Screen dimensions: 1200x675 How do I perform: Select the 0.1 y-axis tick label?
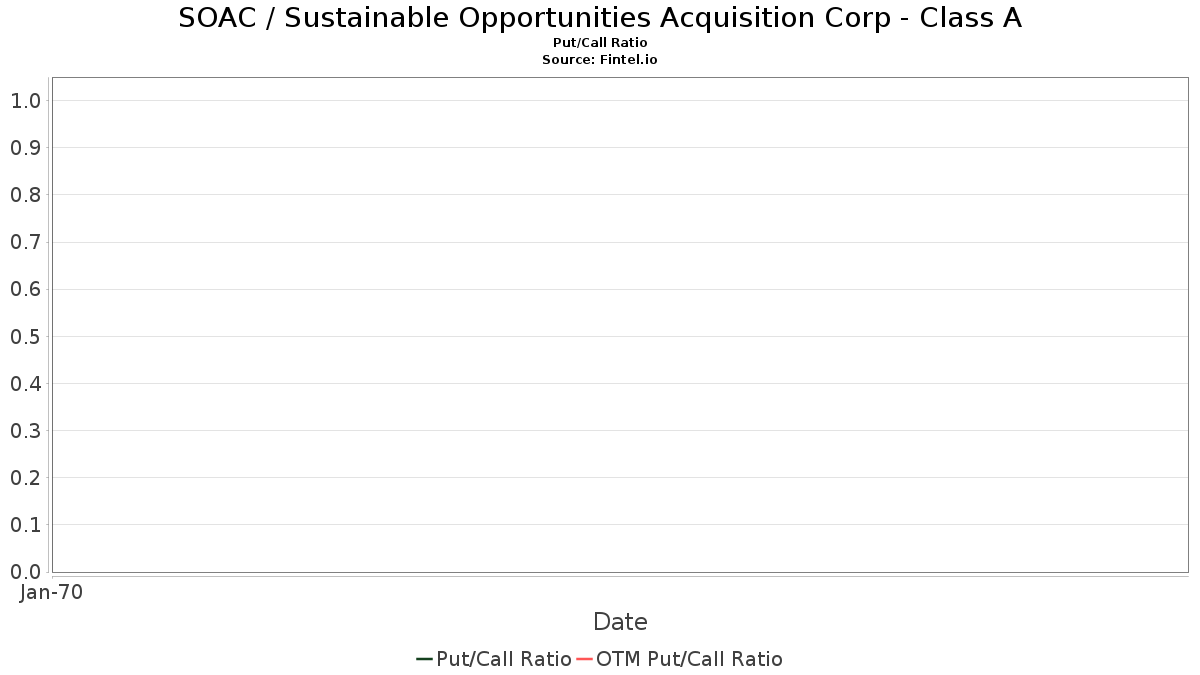(x=25, y=525)
